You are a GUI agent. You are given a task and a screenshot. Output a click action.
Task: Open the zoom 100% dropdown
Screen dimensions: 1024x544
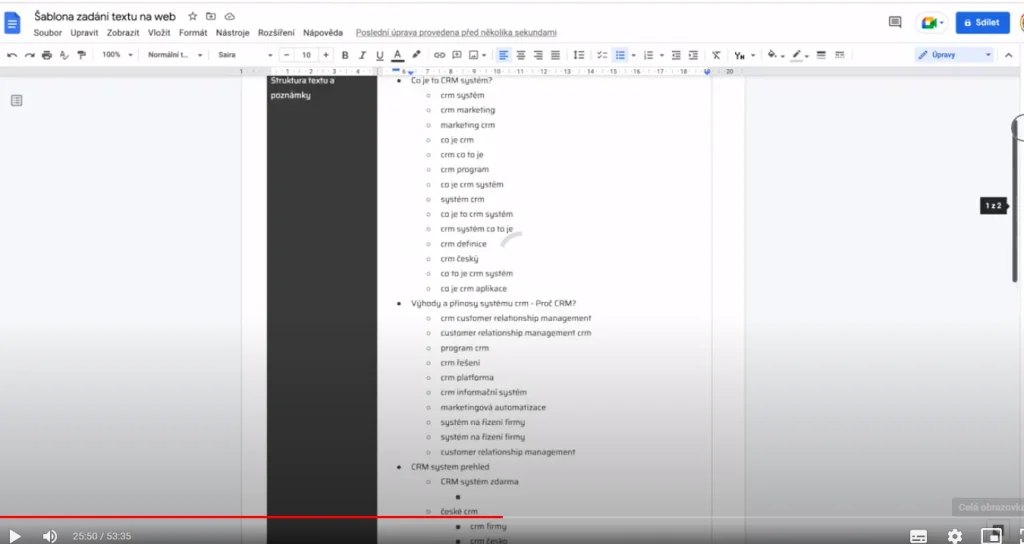(x=115, y=55)
